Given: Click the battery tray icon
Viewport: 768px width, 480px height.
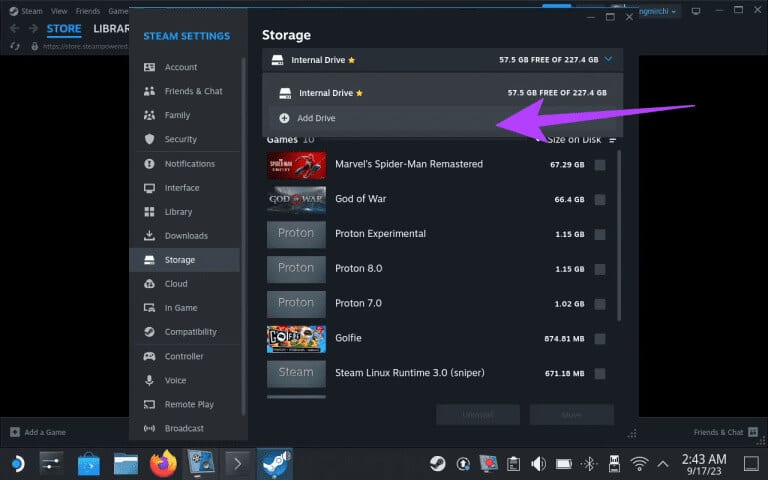Looking at the screenshot, I should [x=564, y=463].
